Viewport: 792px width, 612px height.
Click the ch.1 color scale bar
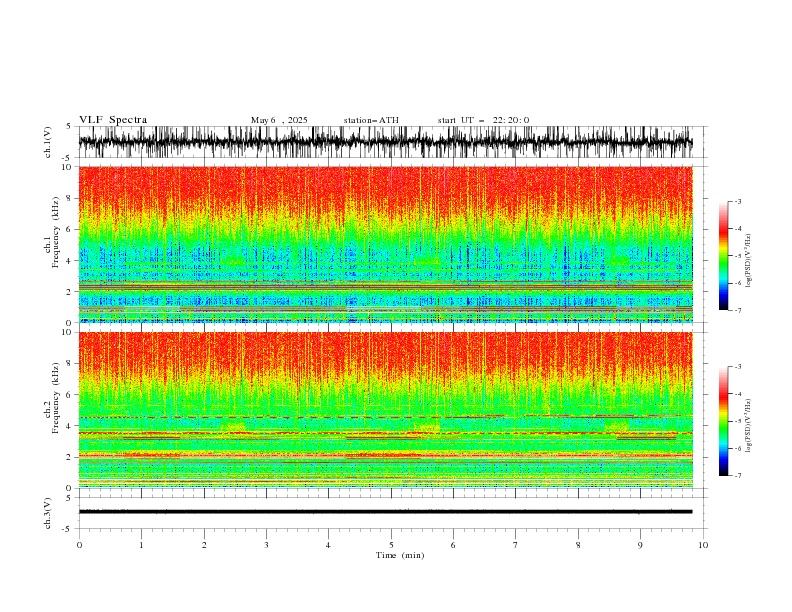[723, 256]
